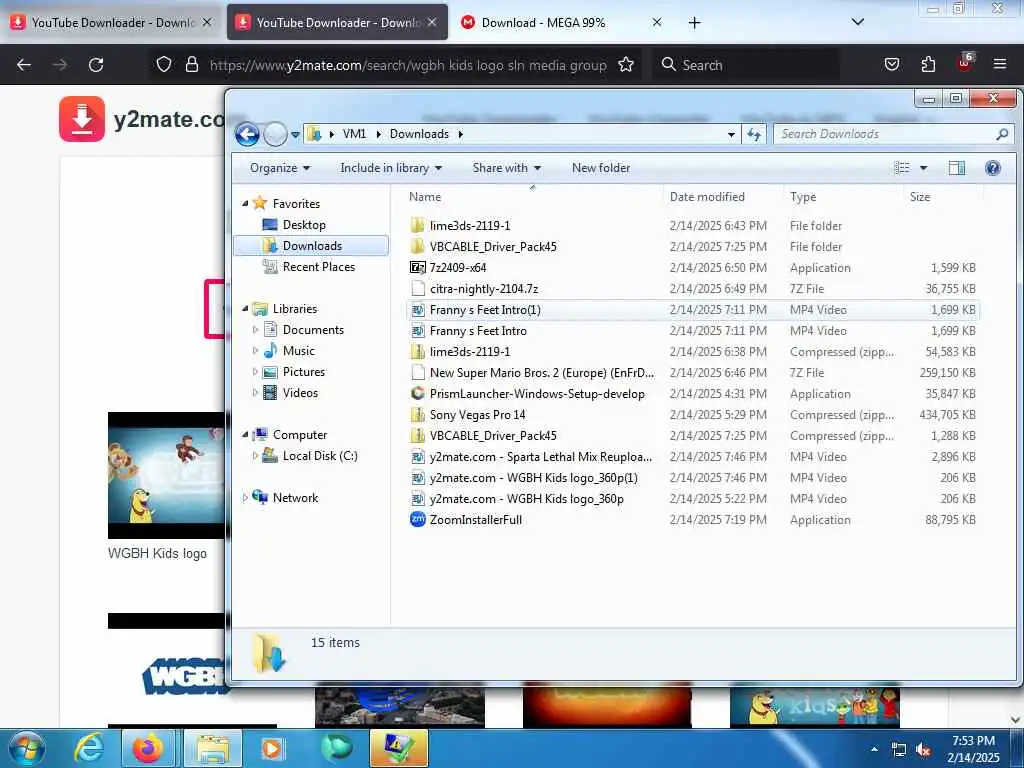Viewport: 1024px width, 768px height.
Task: Open recent locations dropdown beside navigation arrows
Action: (x=295, y=135)
